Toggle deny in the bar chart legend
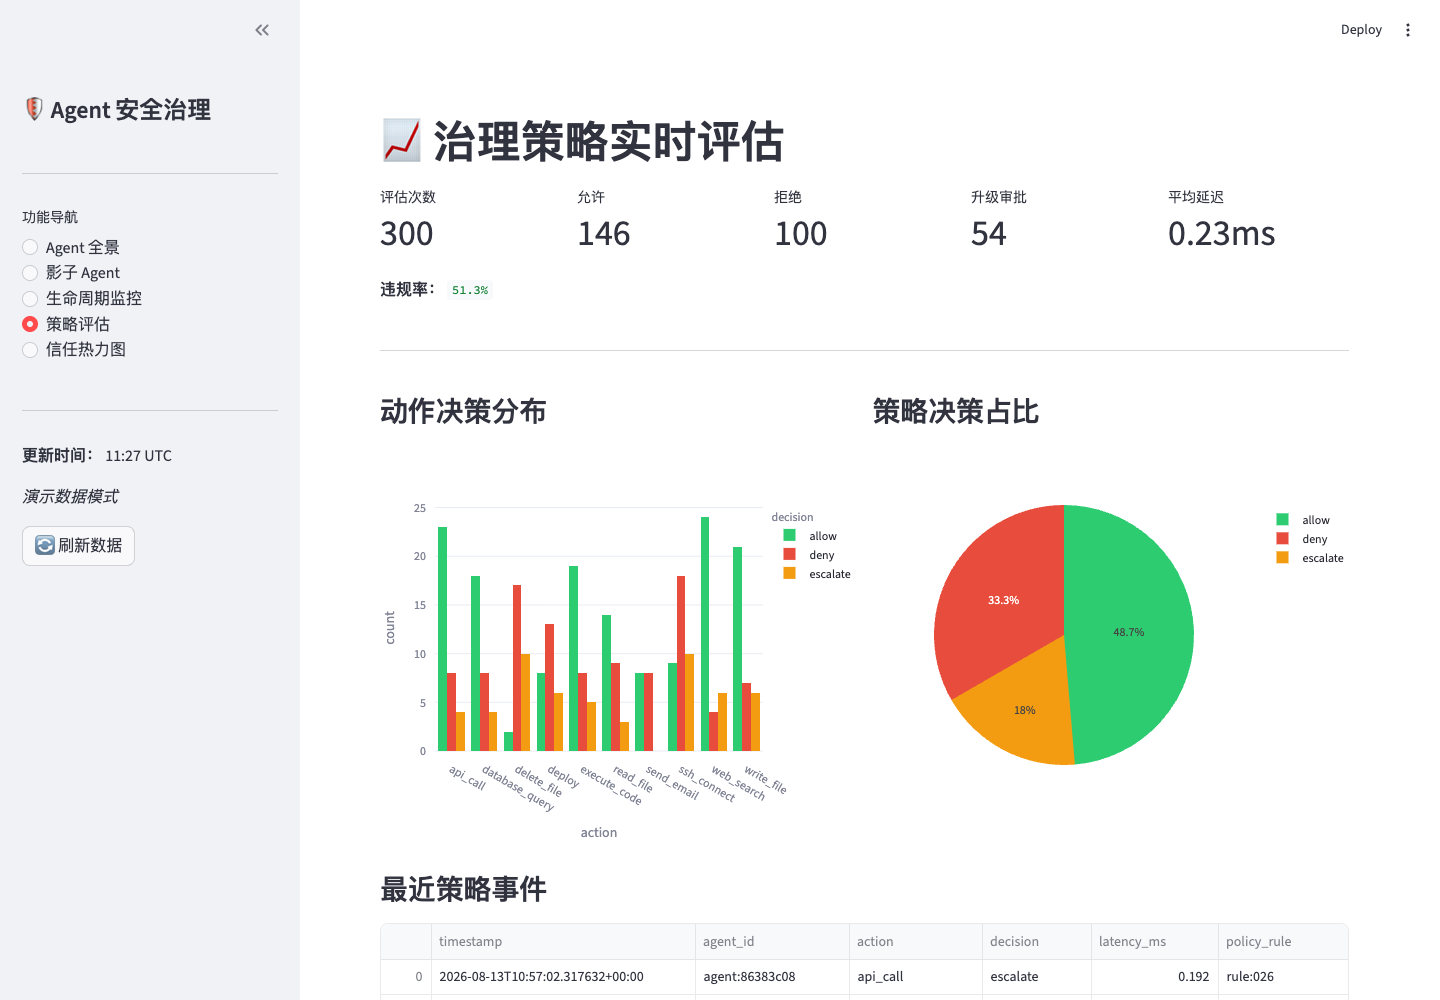The image size is (1440, 1000). [809, 555]
